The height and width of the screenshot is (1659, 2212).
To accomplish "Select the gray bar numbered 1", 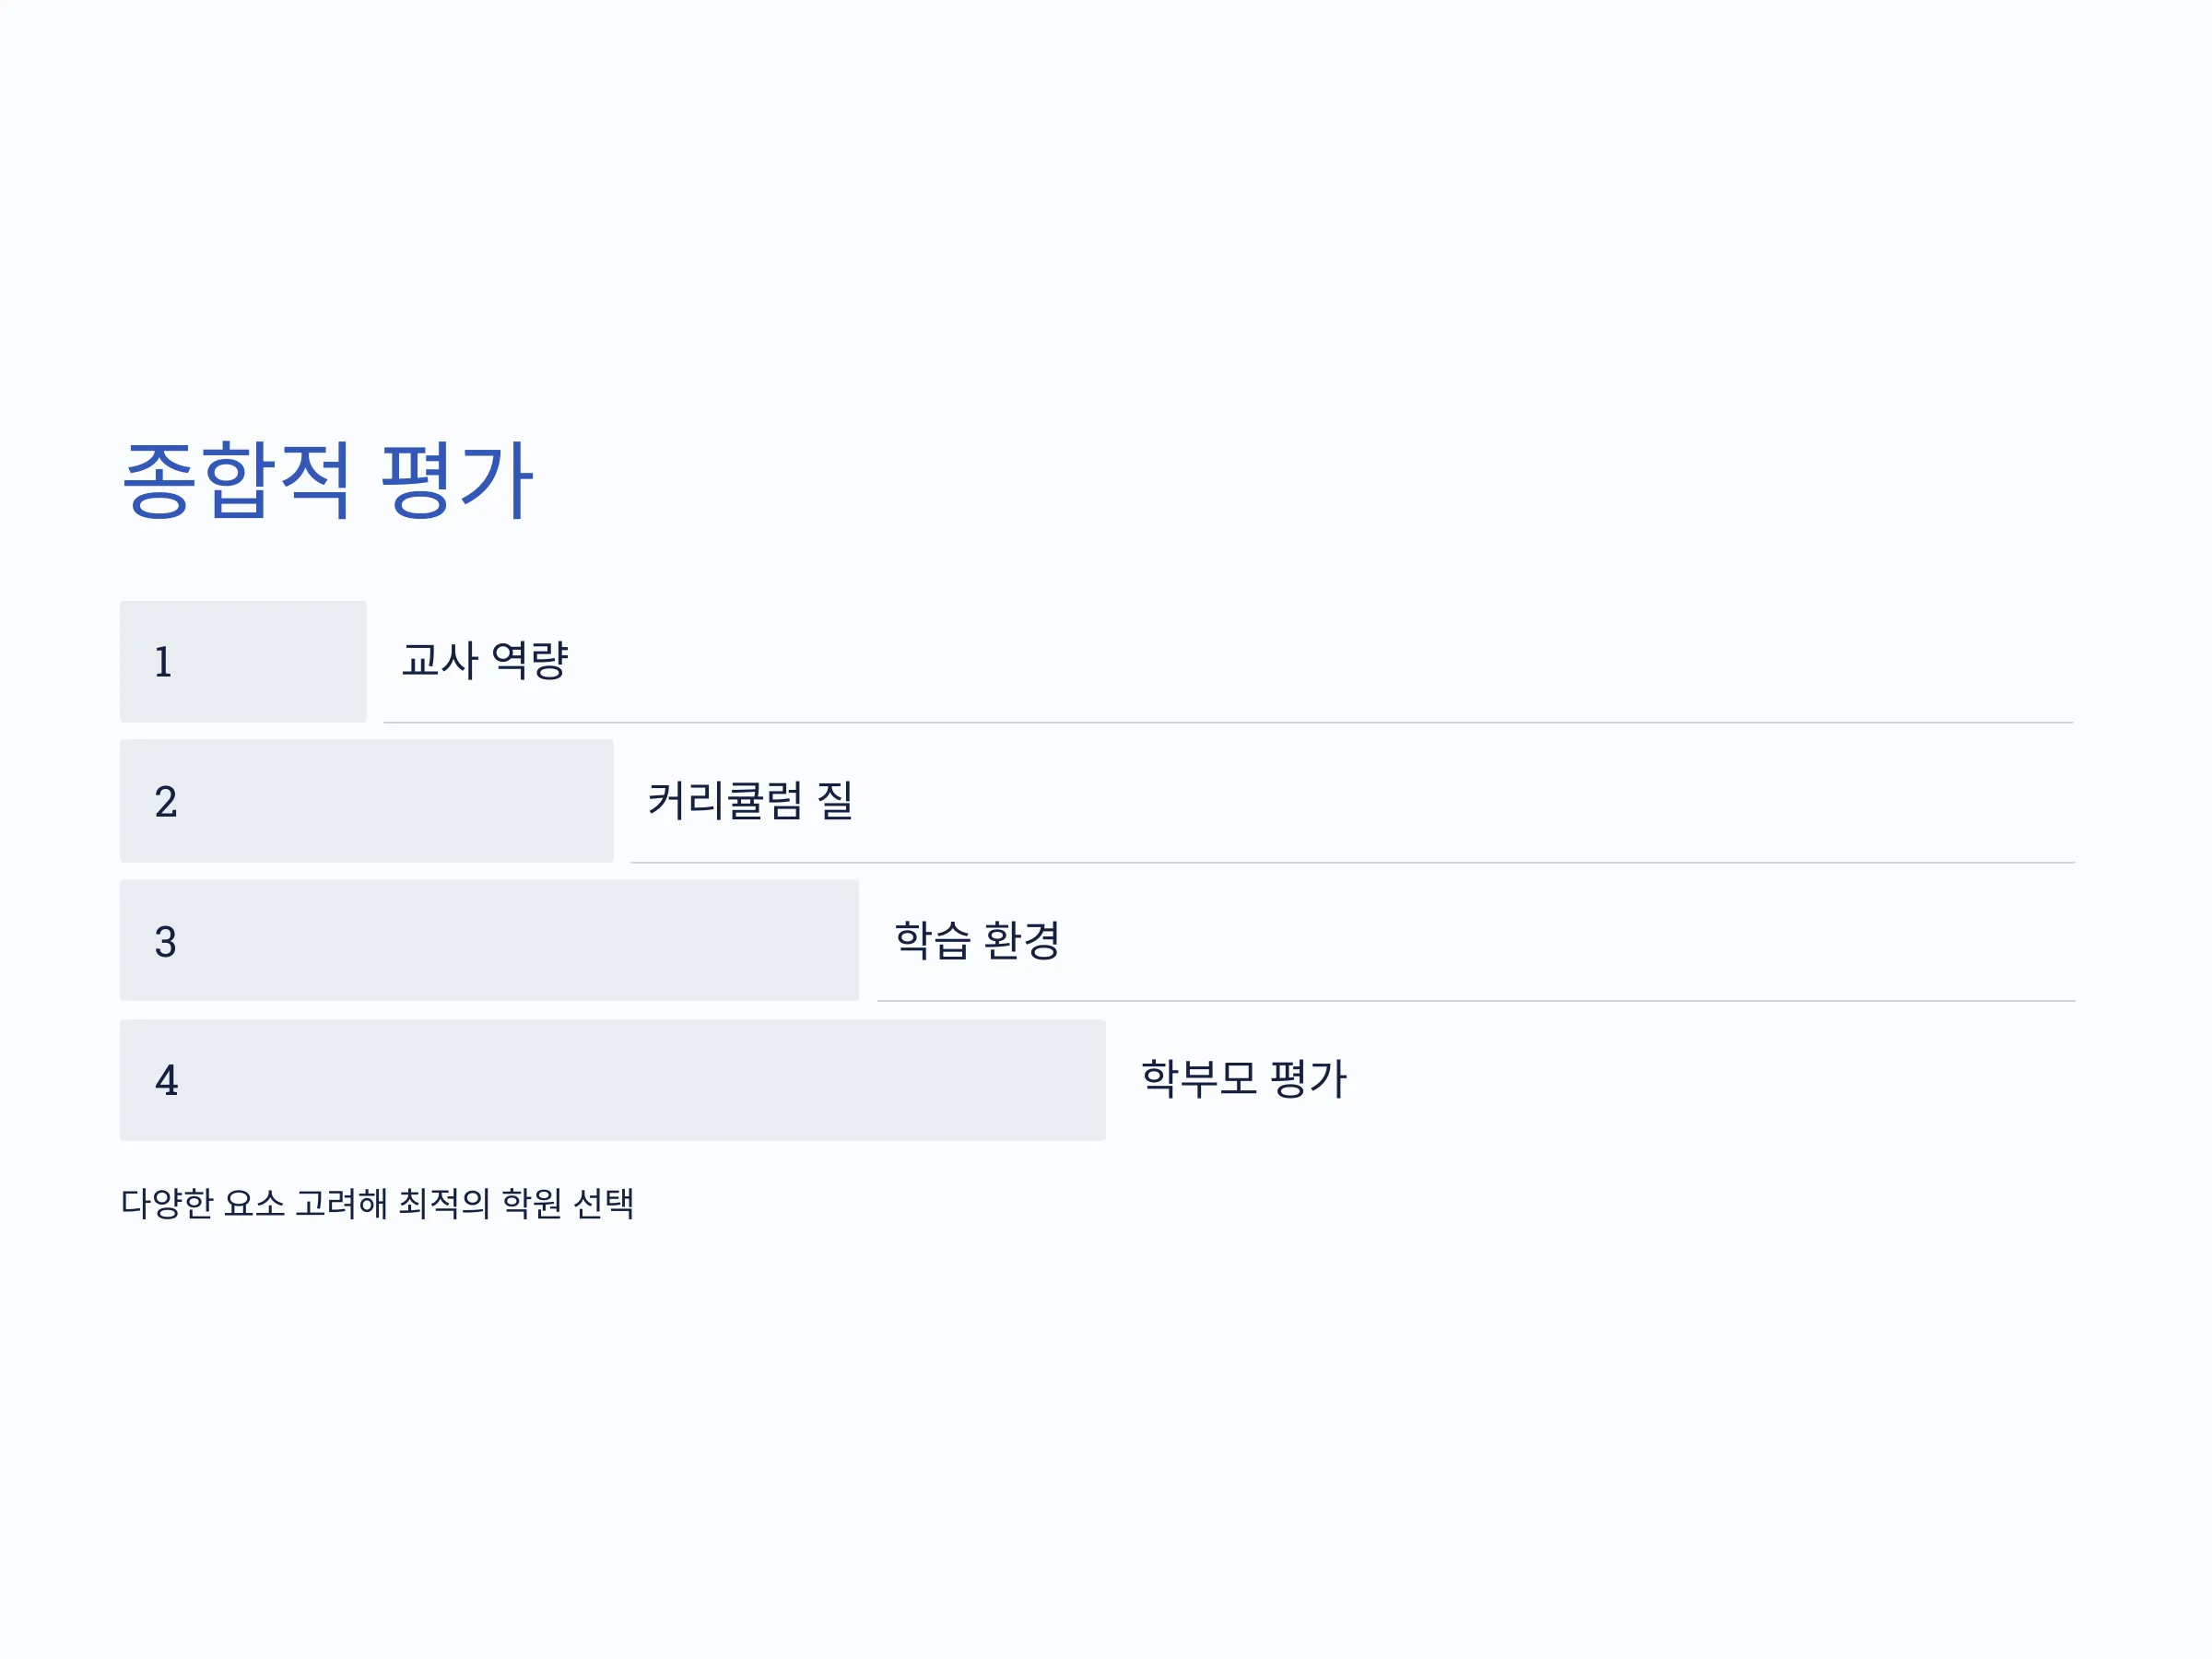I will click(243, 661).
